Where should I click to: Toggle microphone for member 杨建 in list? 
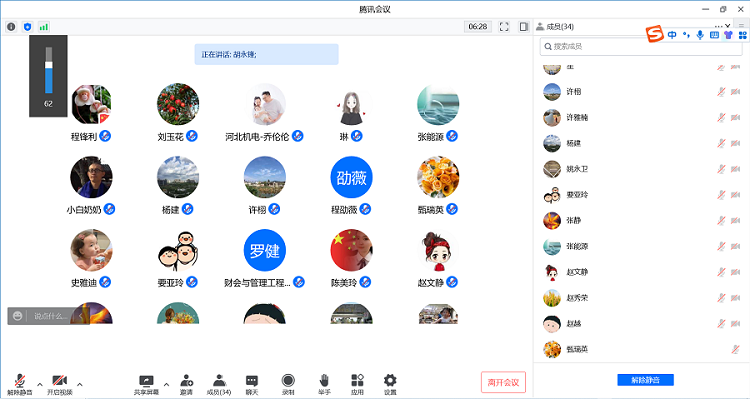pyautogui.click(x=721, y=144)
